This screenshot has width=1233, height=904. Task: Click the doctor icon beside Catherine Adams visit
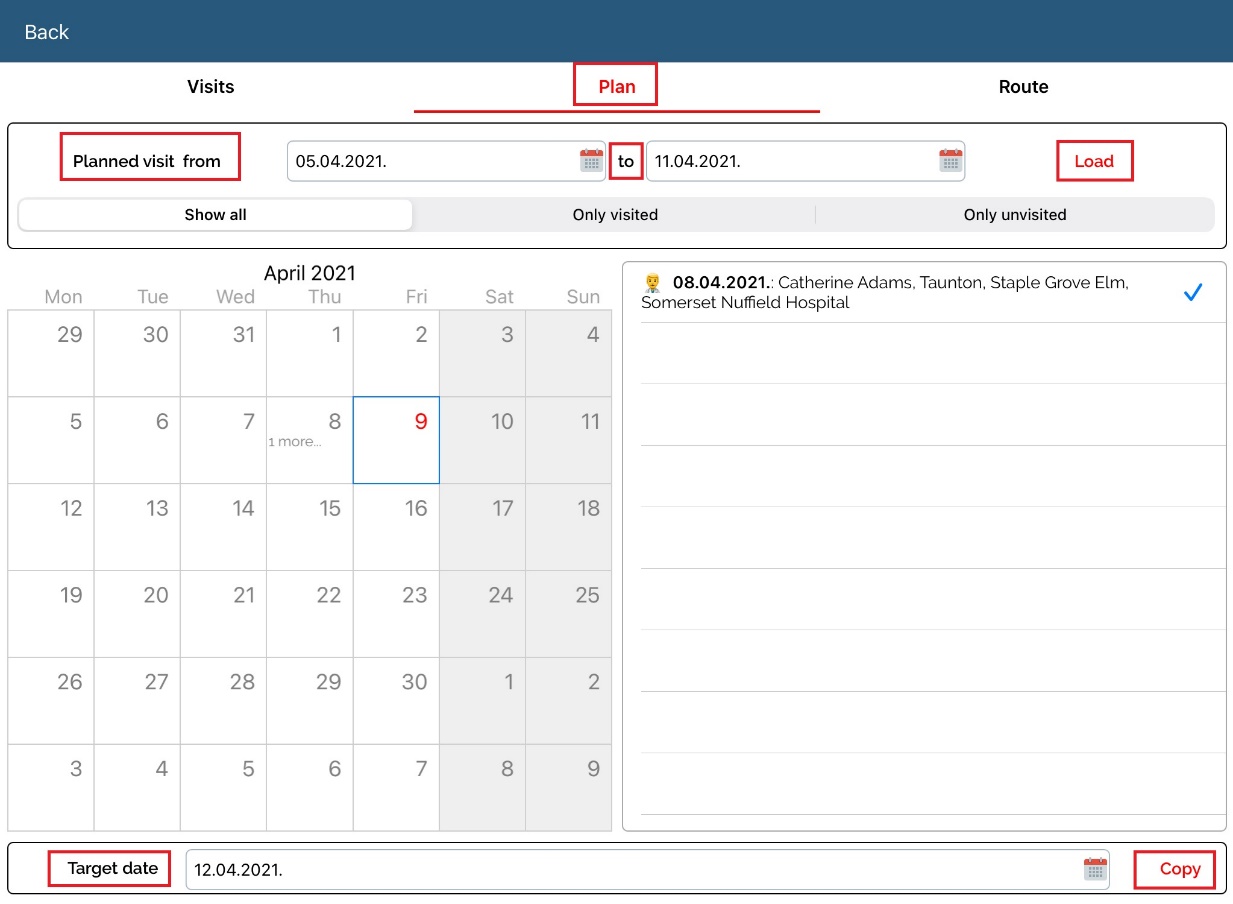coord(653,283)
